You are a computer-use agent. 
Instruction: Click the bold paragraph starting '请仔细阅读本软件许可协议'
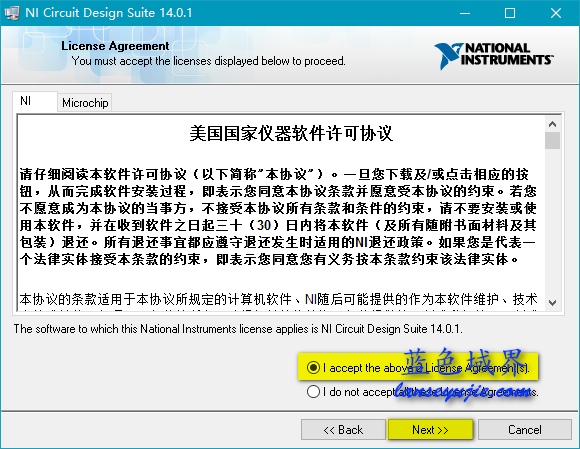(278, 217)
